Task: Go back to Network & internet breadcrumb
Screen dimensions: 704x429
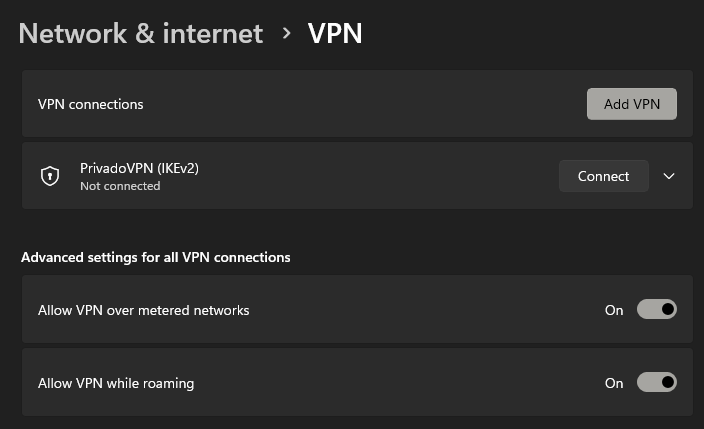Action: [141, 33]
